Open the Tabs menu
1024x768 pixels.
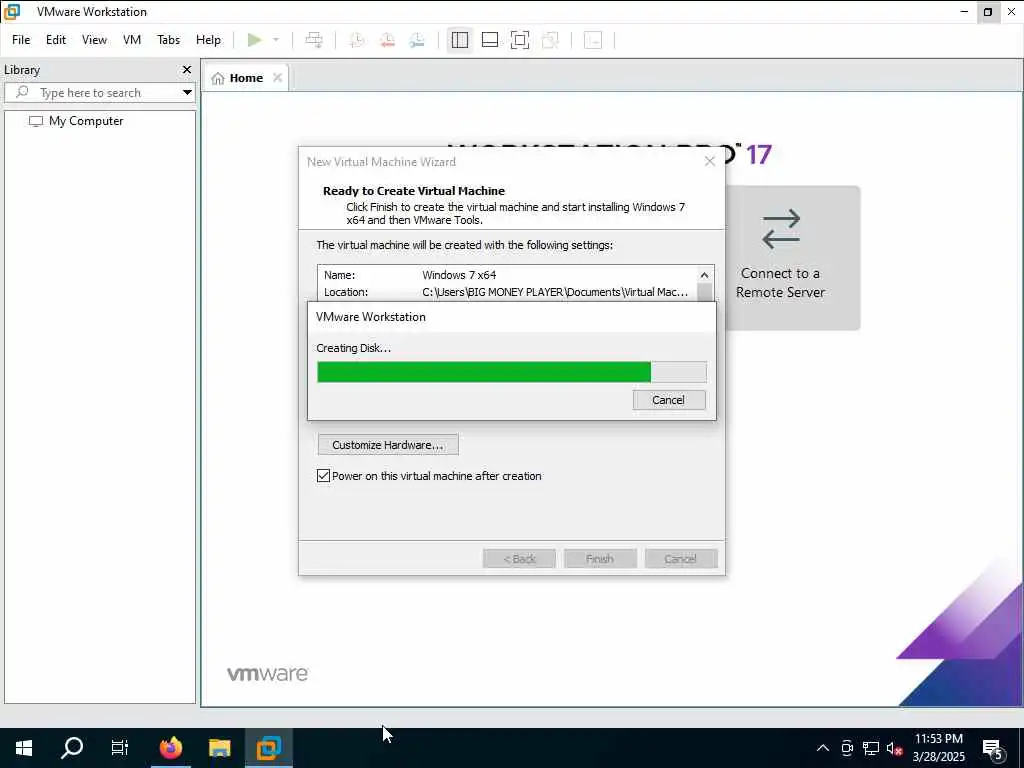point(168,40)
